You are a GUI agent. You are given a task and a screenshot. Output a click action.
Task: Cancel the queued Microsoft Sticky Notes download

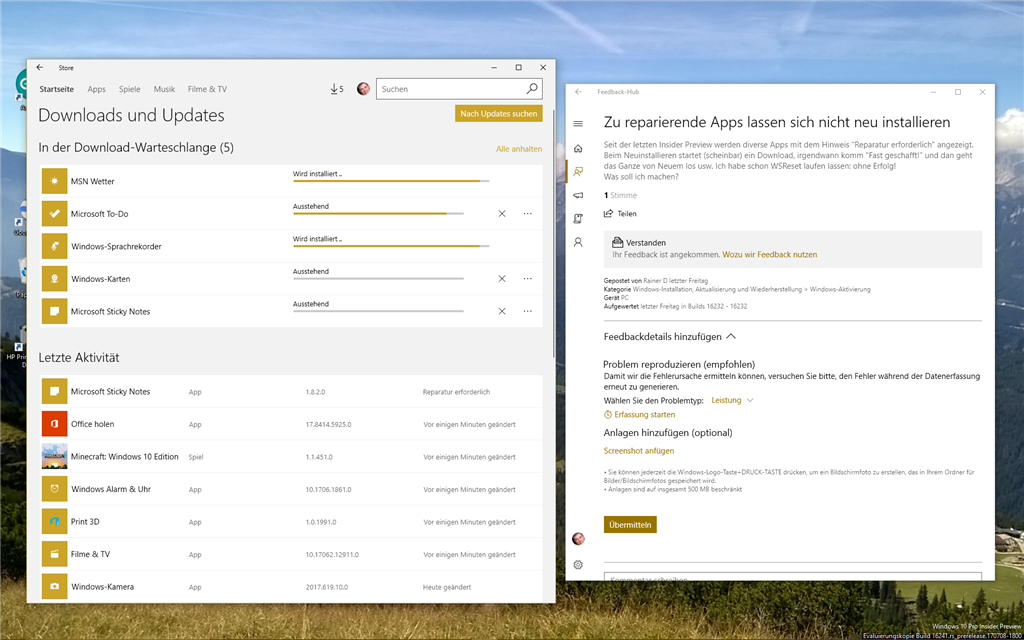502,312
